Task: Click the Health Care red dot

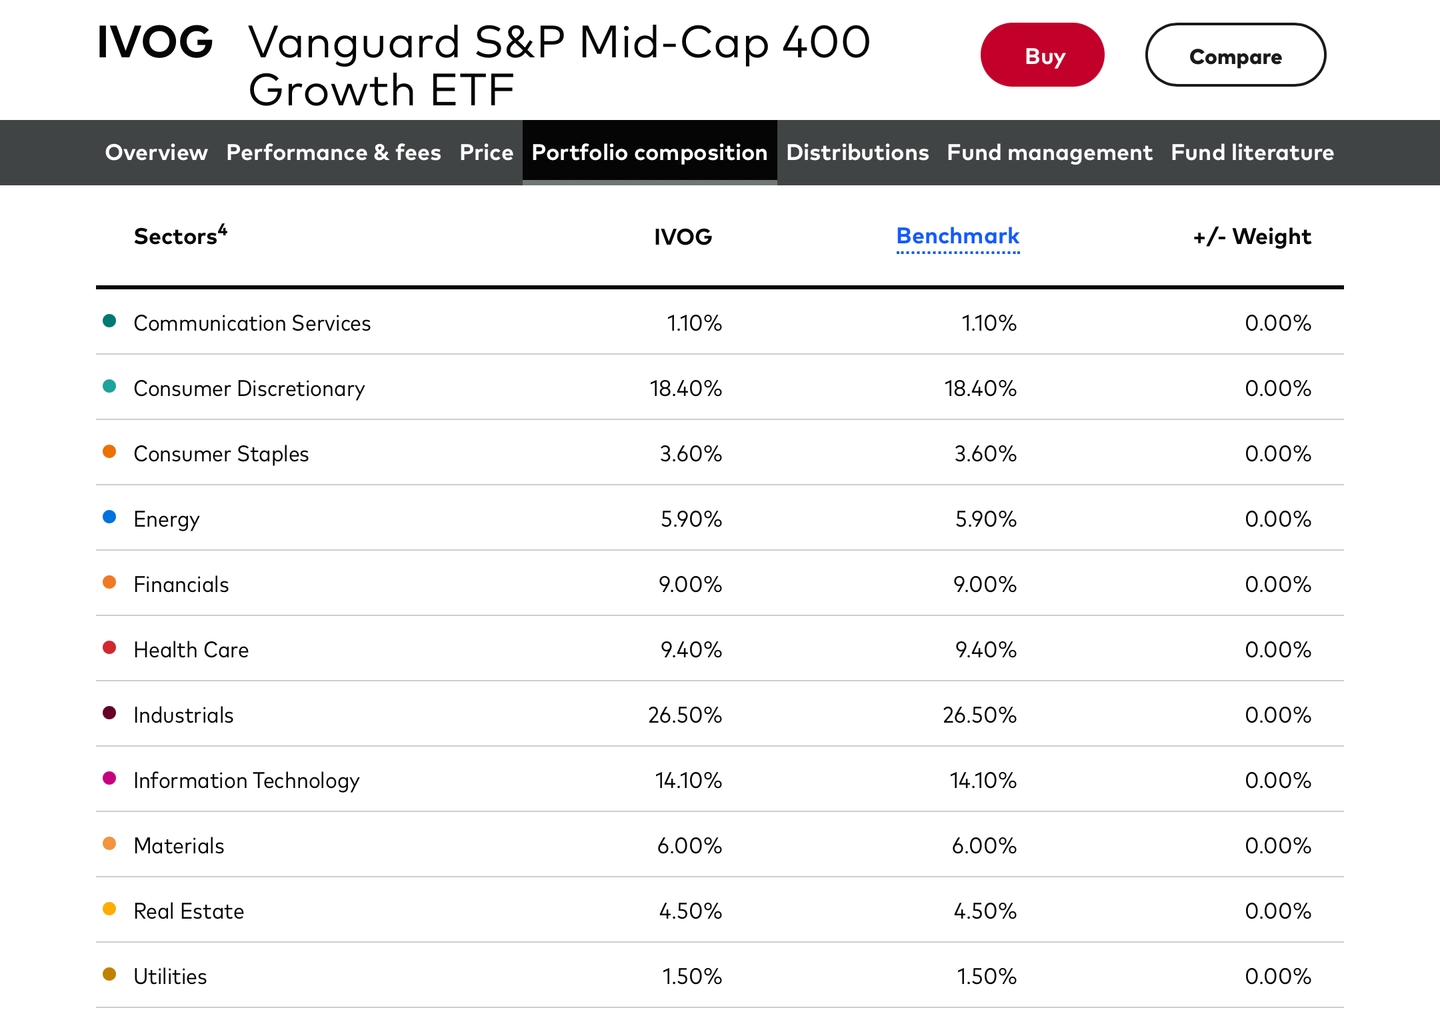Action: point(110,648)
